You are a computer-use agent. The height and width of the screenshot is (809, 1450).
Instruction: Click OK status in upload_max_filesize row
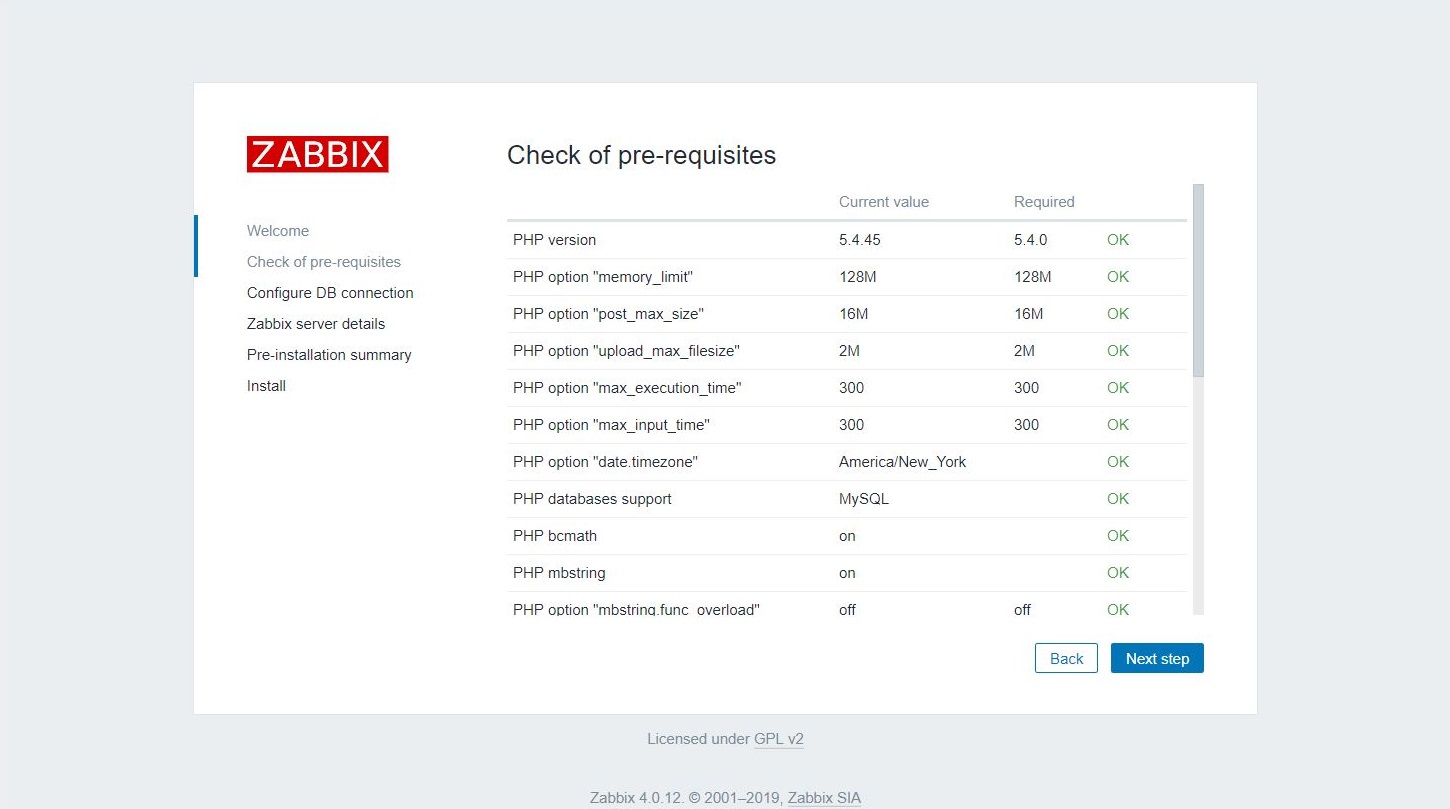pos(1118,351)
